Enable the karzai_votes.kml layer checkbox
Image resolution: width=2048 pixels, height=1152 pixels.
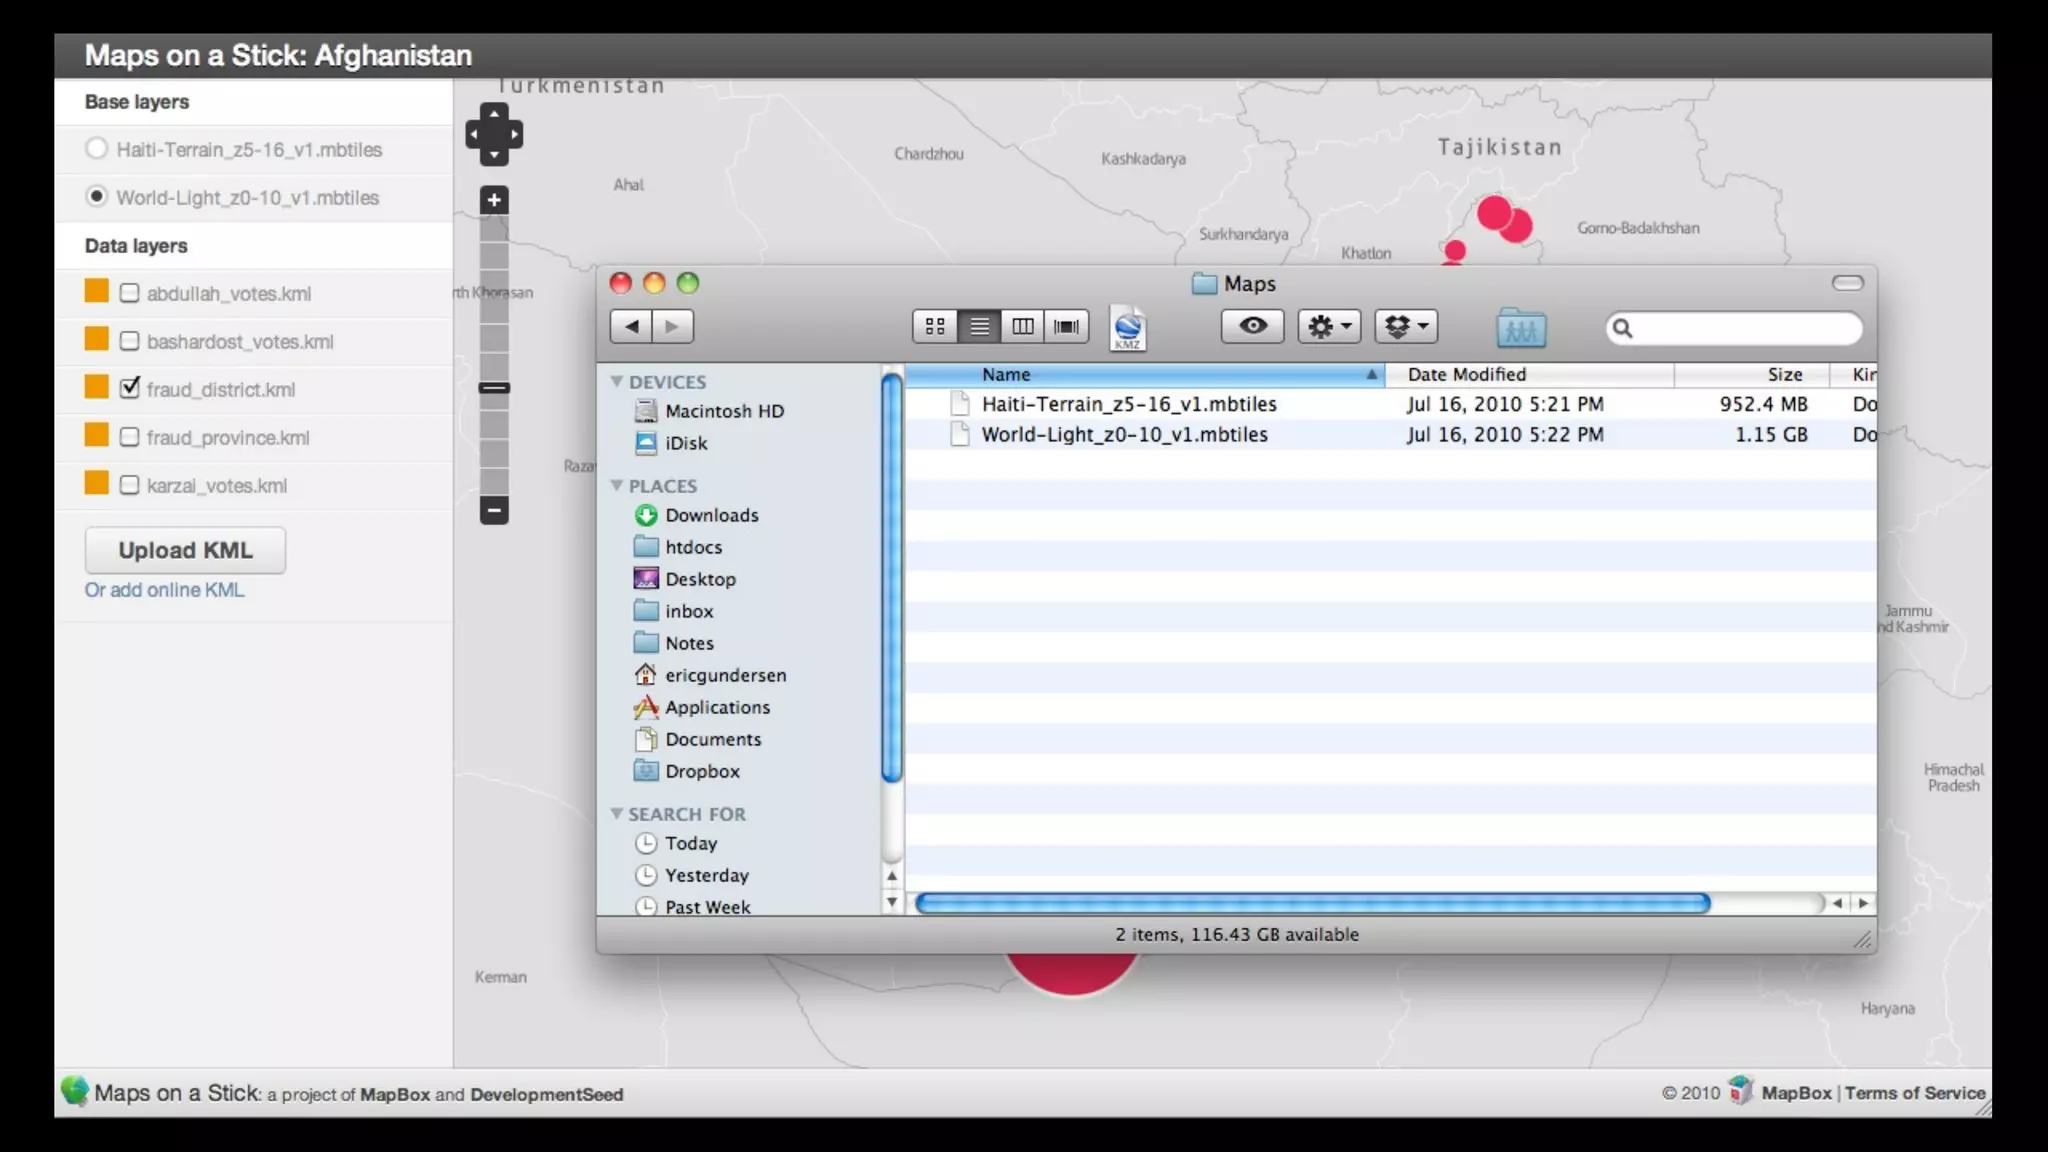[x=129, y=485]
